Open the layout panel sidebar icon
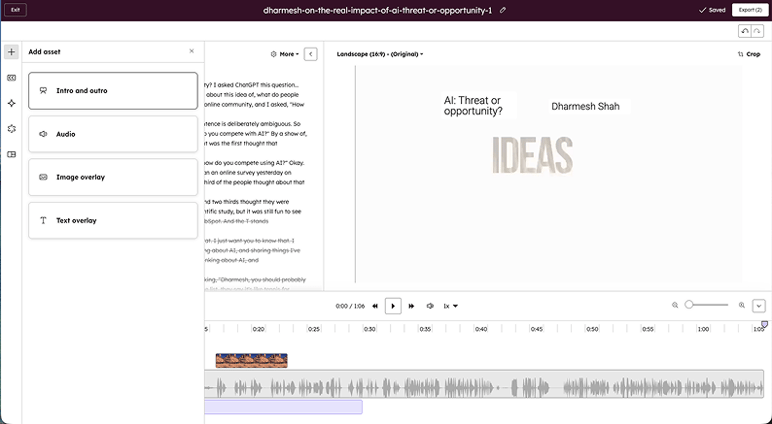 tap(11, 155)
